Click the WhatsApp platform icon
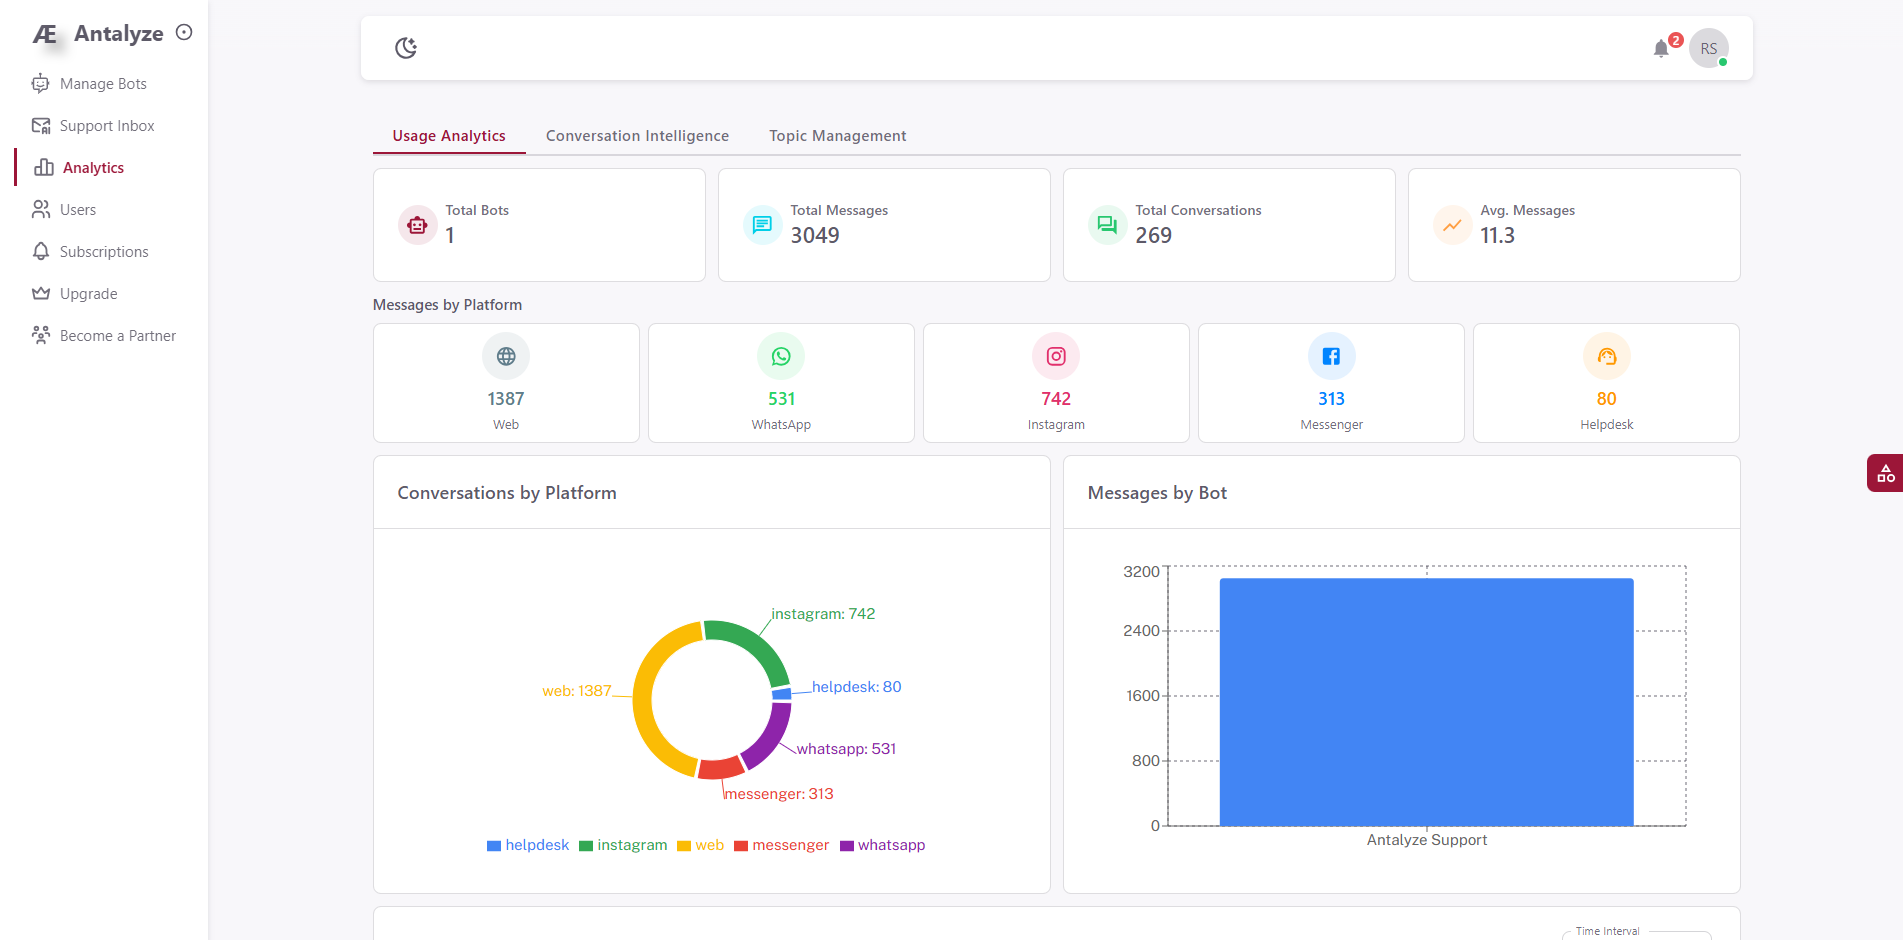 coord(781,357)
